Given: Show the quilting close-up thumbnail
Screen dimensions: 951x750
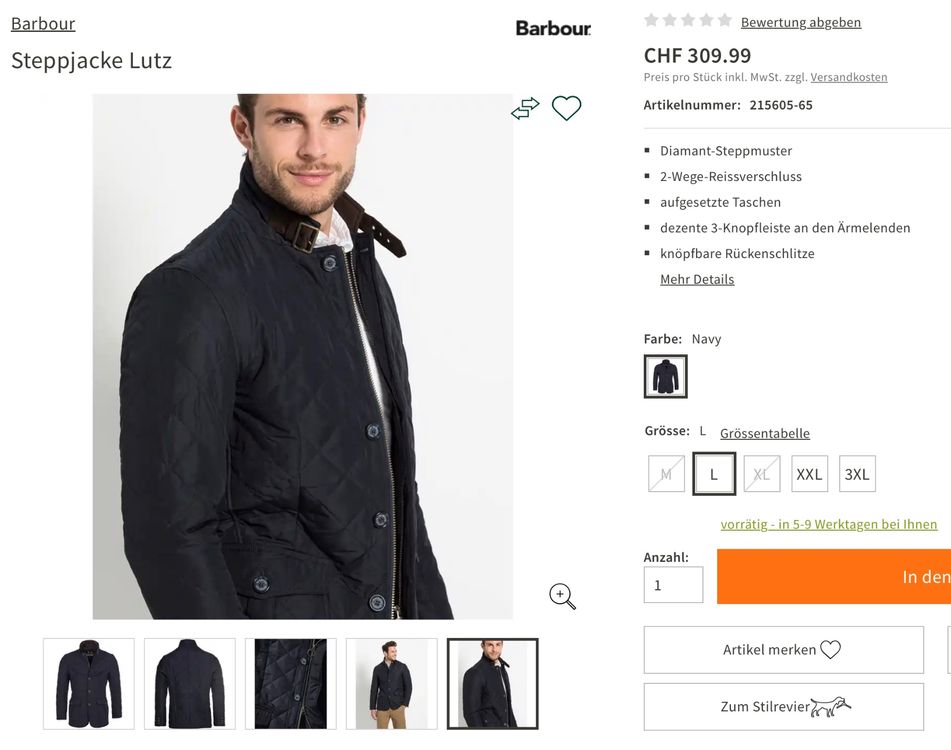Looking at the screenshot, I should click(x=291, y=684).
